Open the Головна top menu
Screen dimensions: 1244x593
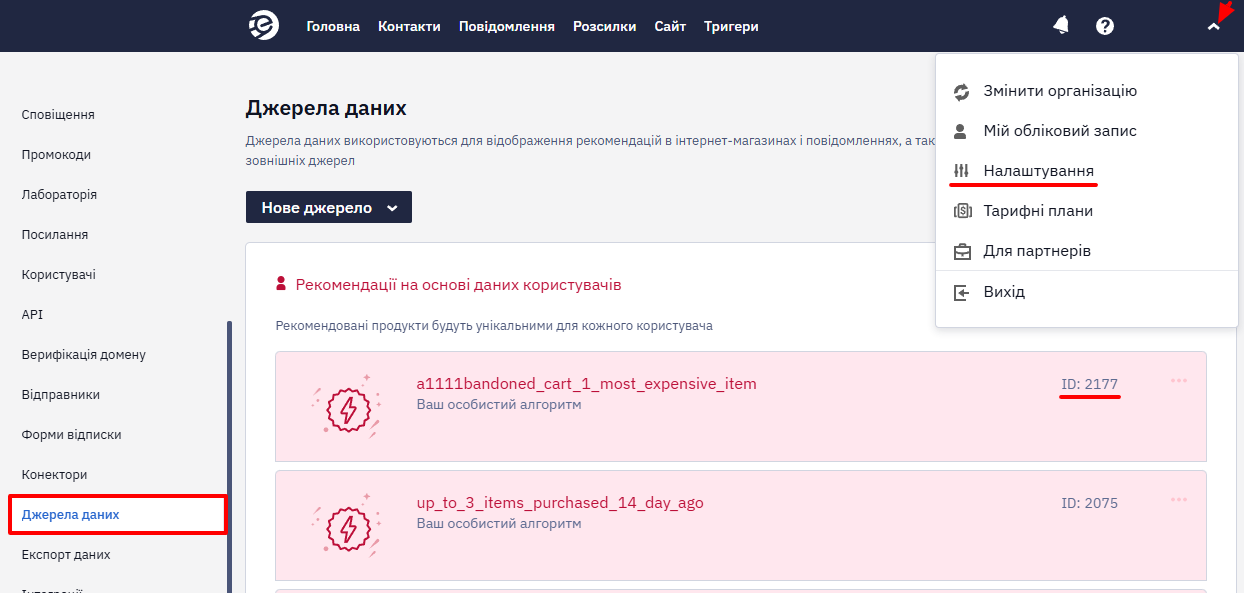pos(333,26)
